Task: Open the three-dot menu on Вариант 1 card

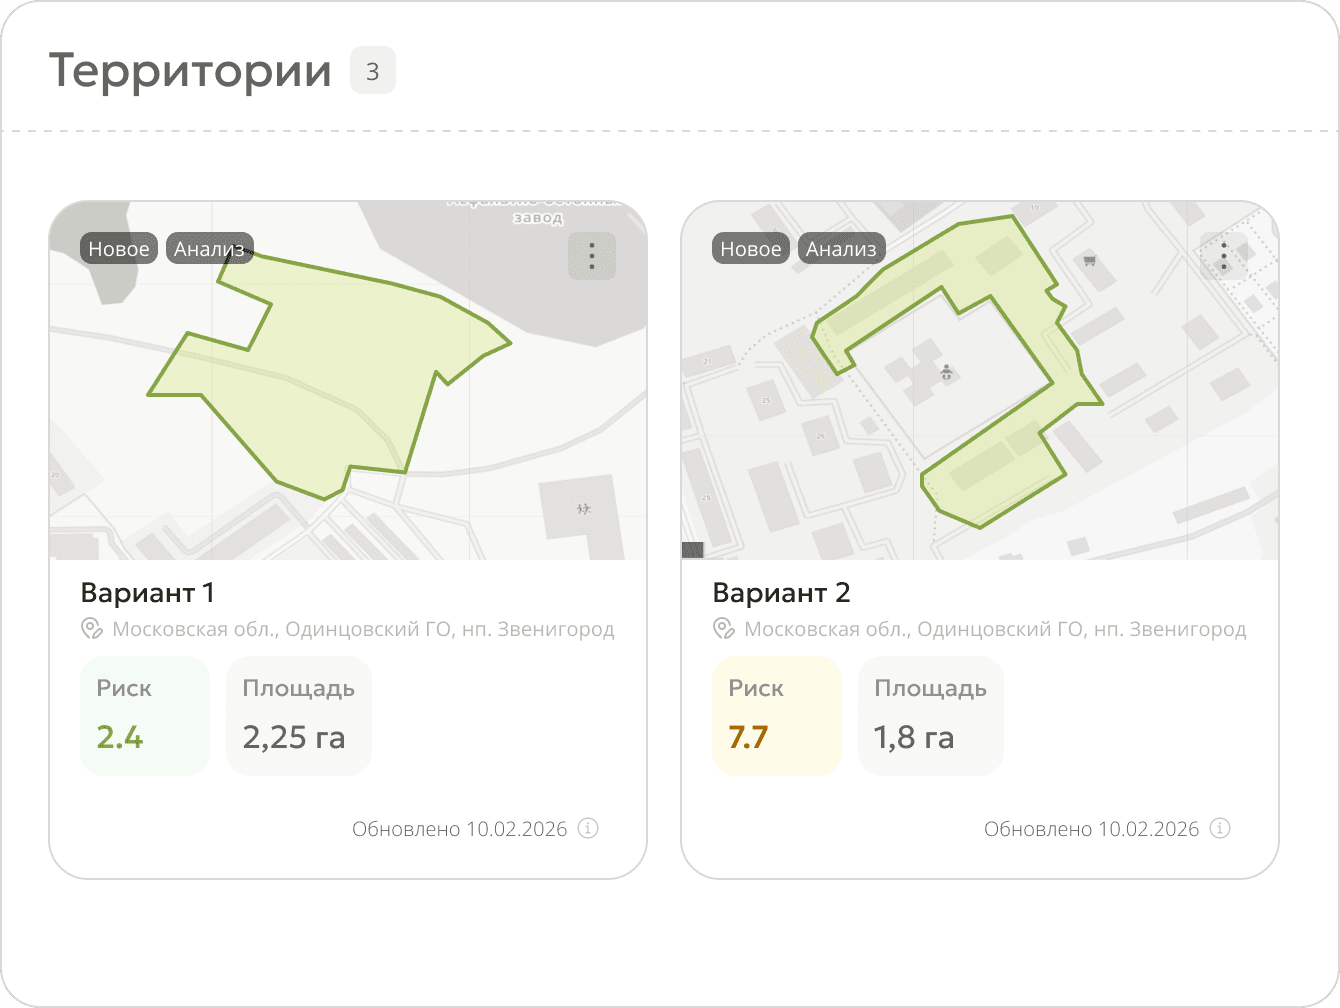Action: (x=592, y=256)
